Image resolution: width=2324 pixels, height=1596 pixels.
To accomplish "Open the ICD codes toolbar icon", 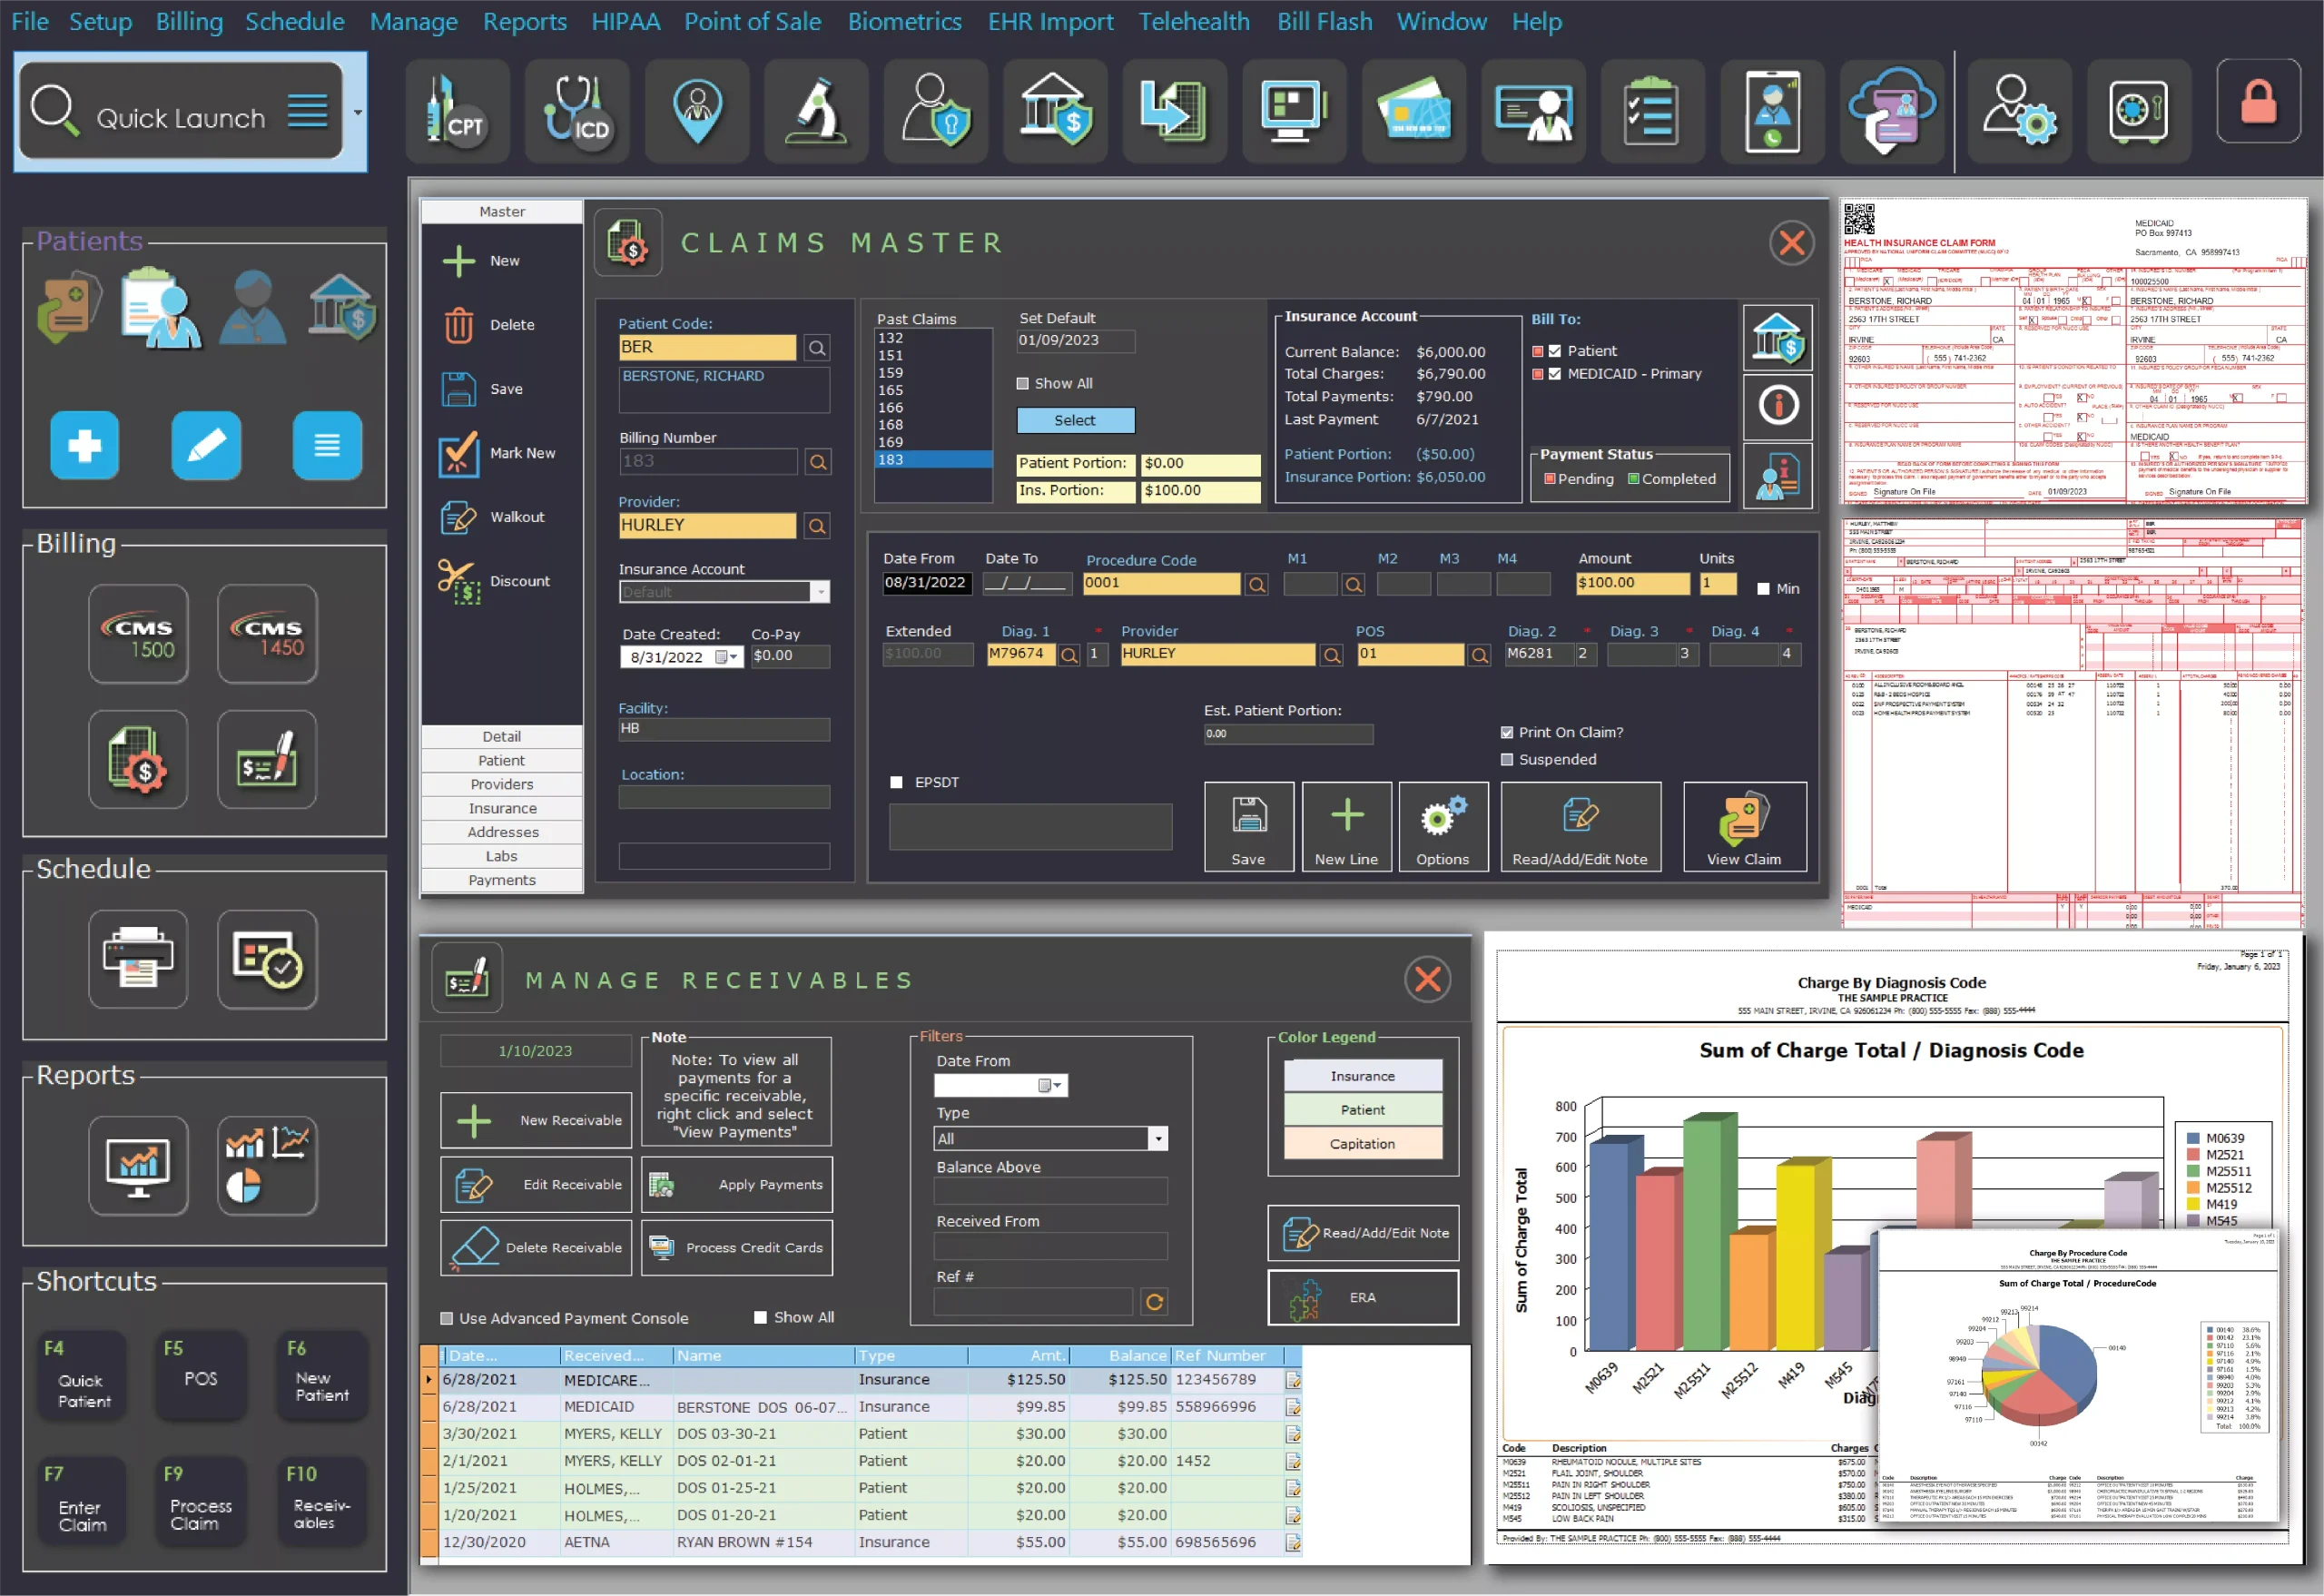I will (577, 111).
